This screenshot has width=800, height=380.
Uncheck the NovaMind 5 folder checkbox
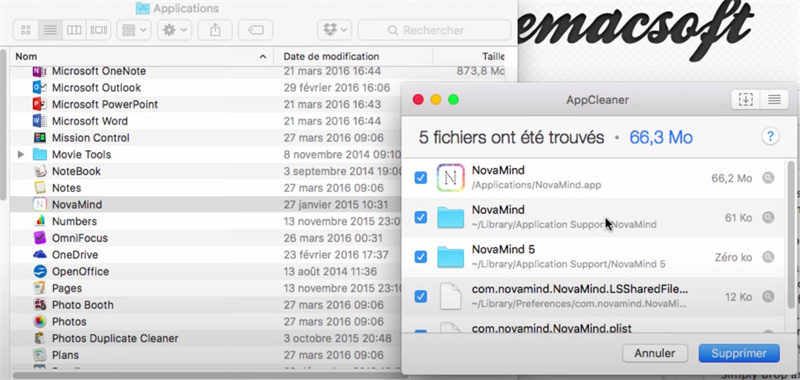420,257
